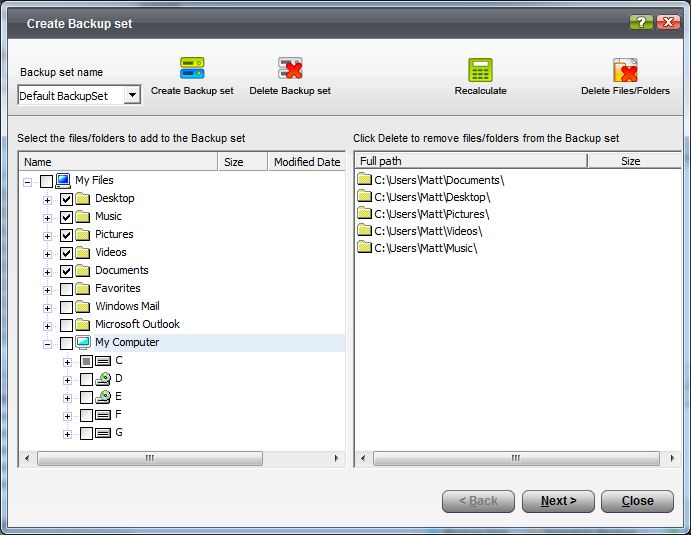Click the Next button
The image size is (691, 535).
(558, 501)
